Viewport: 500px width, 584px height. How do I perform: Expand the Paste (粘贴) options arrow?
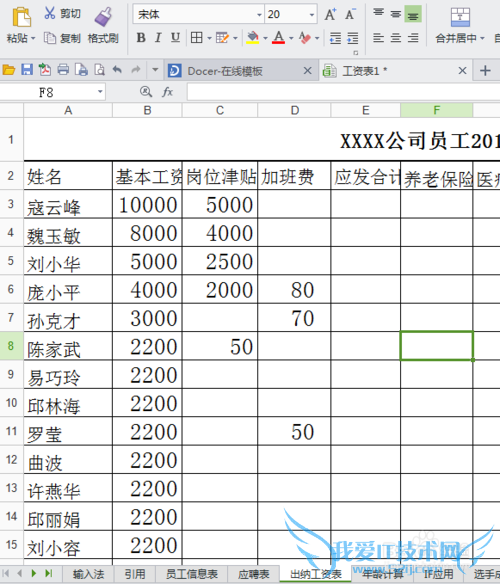point(33,38)
